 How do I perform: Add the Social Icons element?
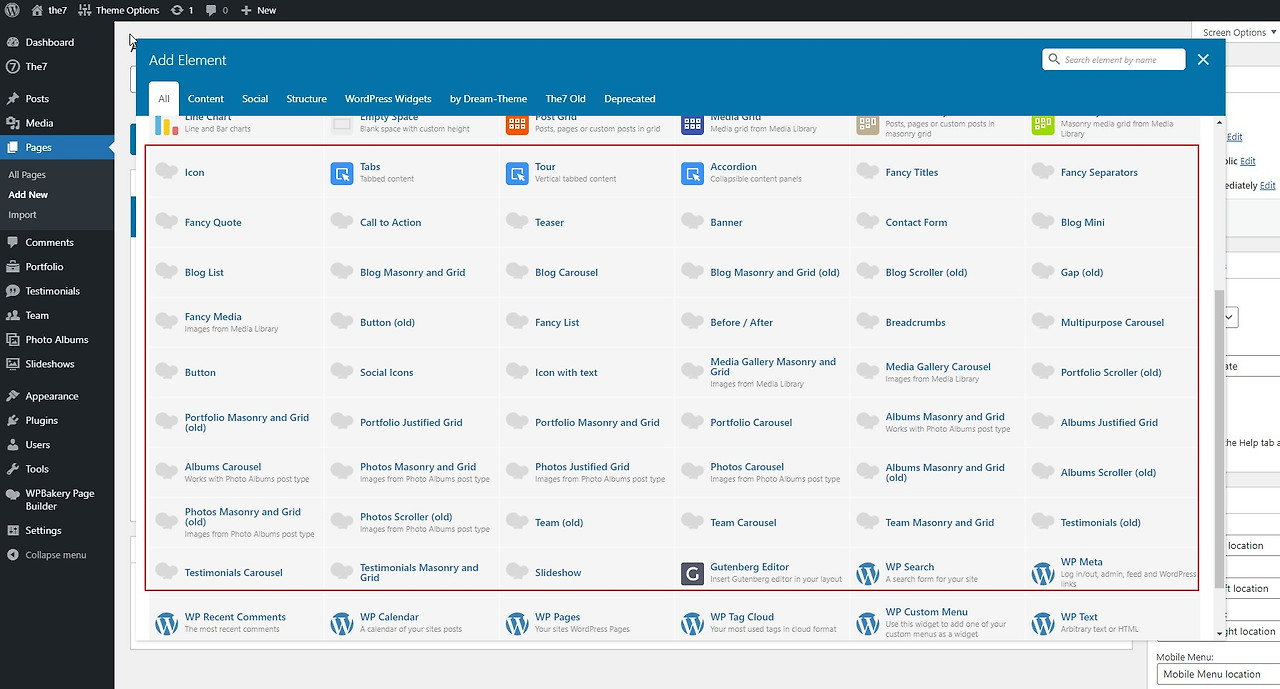coord(412,373)
